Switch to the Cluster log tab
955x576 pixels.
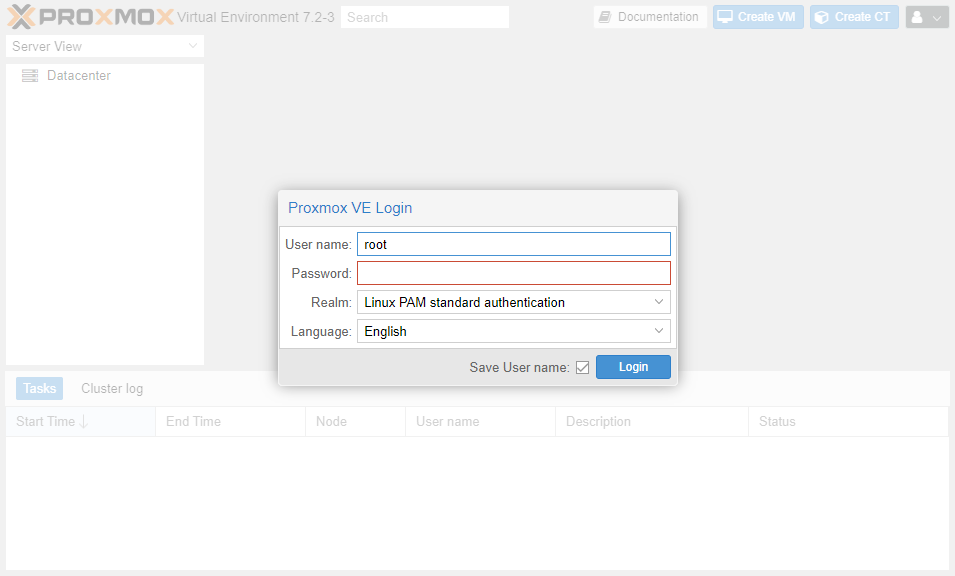111,388
